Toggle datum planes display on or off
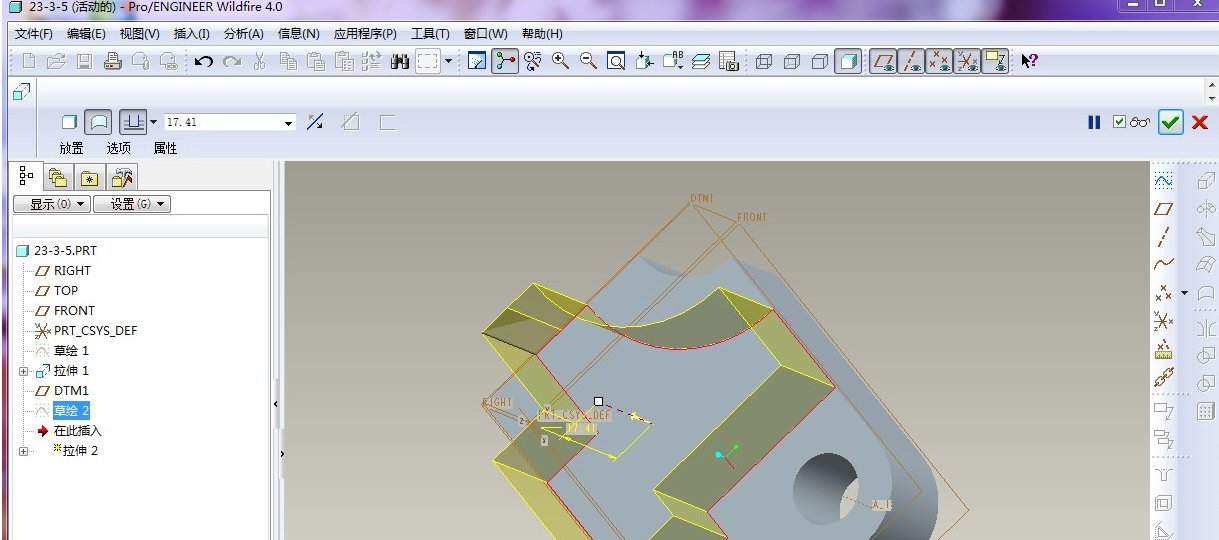 coord(883,62)
